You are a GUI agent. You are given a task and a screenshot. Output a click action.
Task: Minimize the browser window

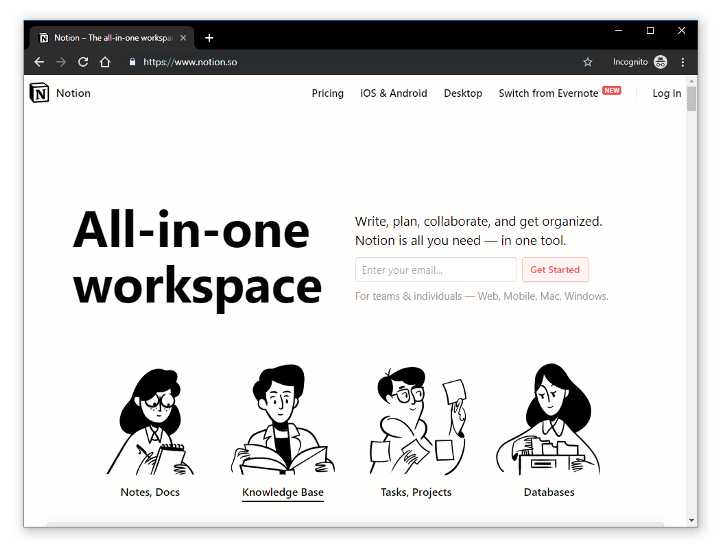point(619,31)
